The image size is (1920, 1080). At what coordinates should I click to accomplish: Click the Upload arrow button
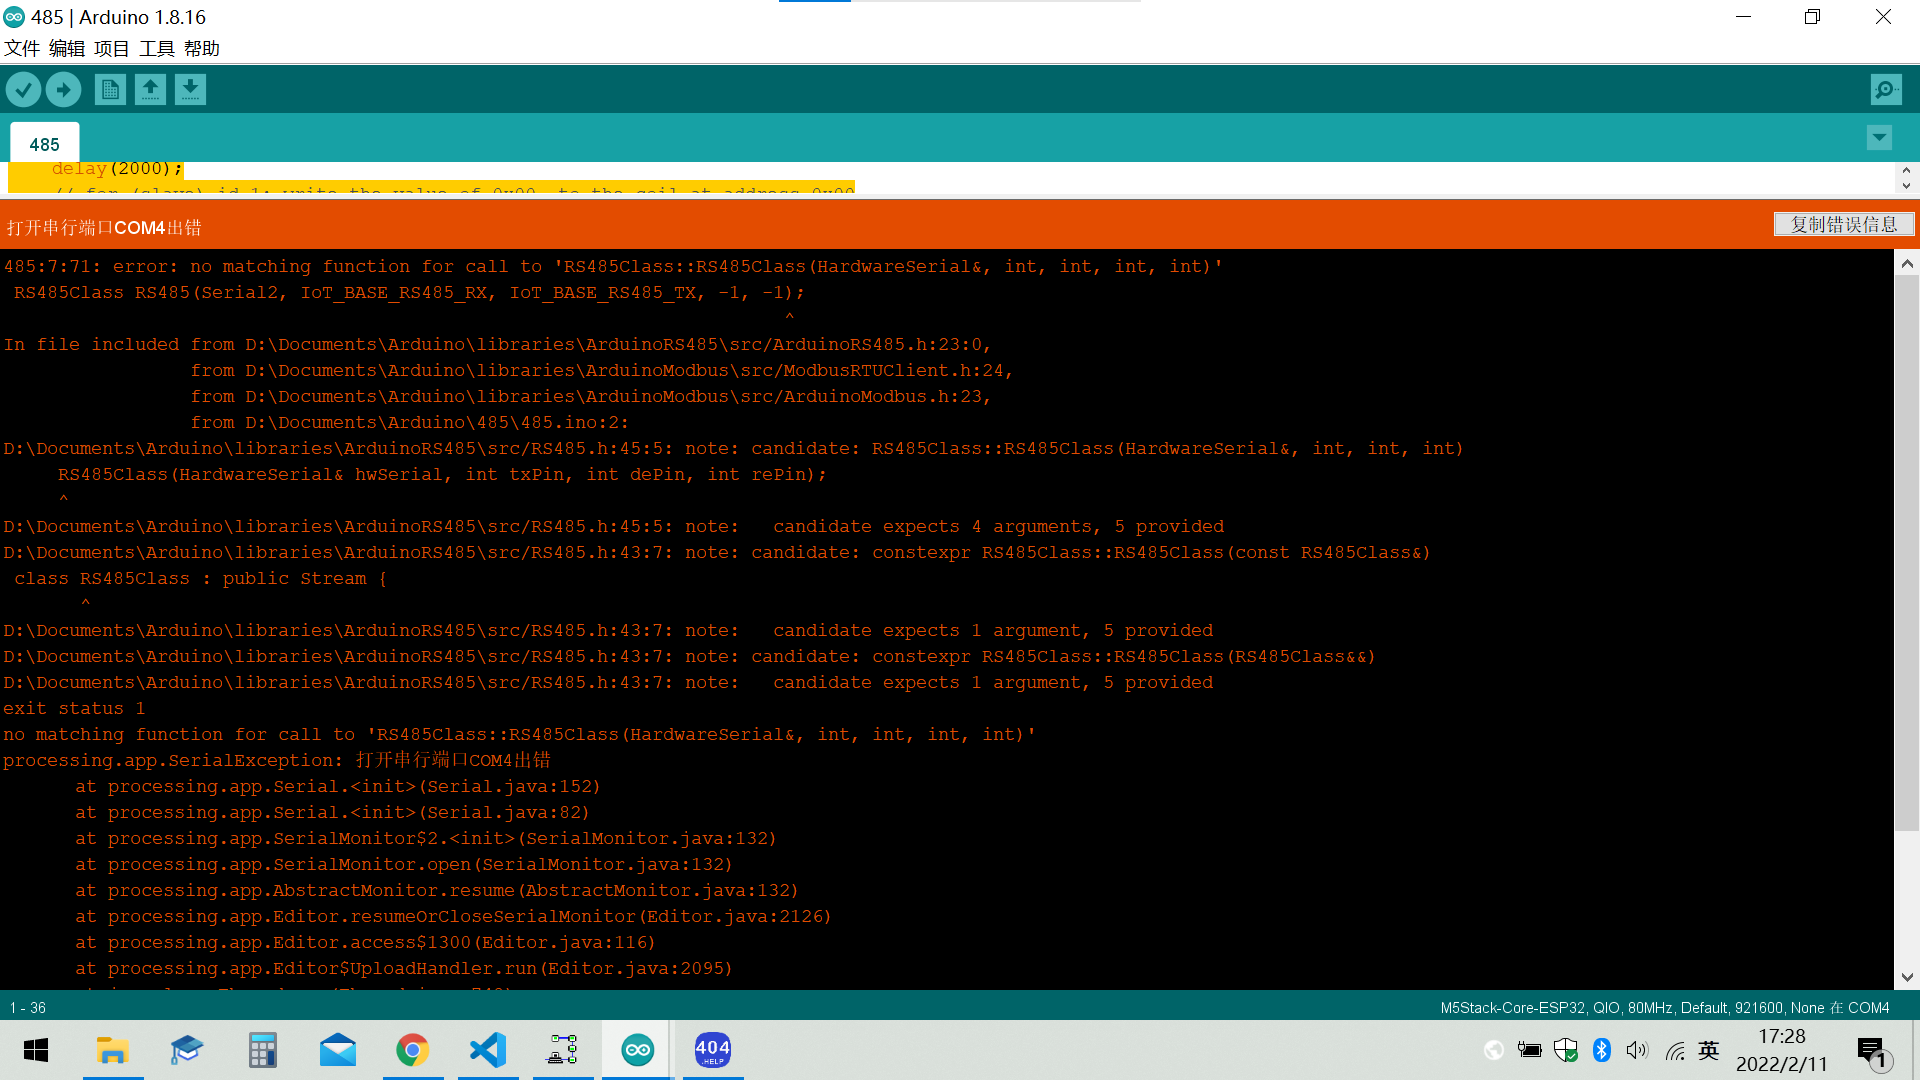(x=63, y=90)
